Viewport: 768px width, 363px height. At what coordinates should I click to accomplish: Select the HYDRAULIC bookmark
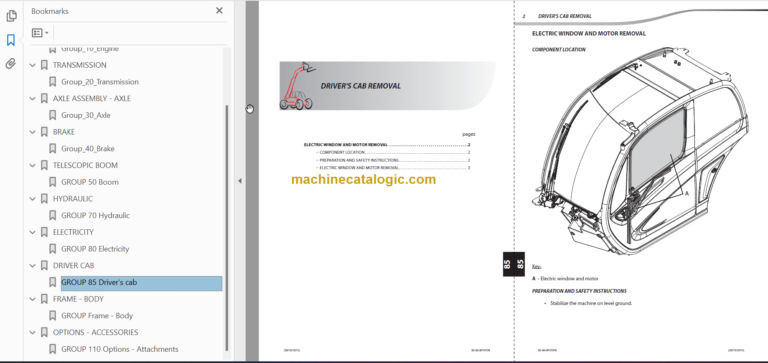point(72,198)
